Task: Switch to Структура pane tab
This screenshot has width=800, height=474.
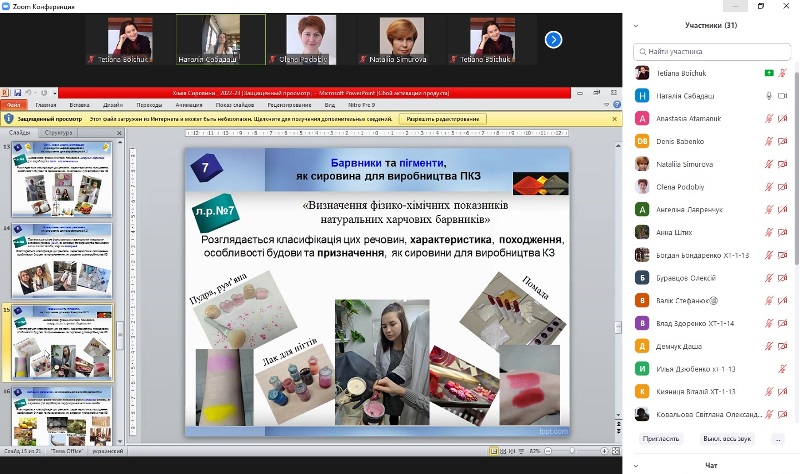Action: (59, 133)
